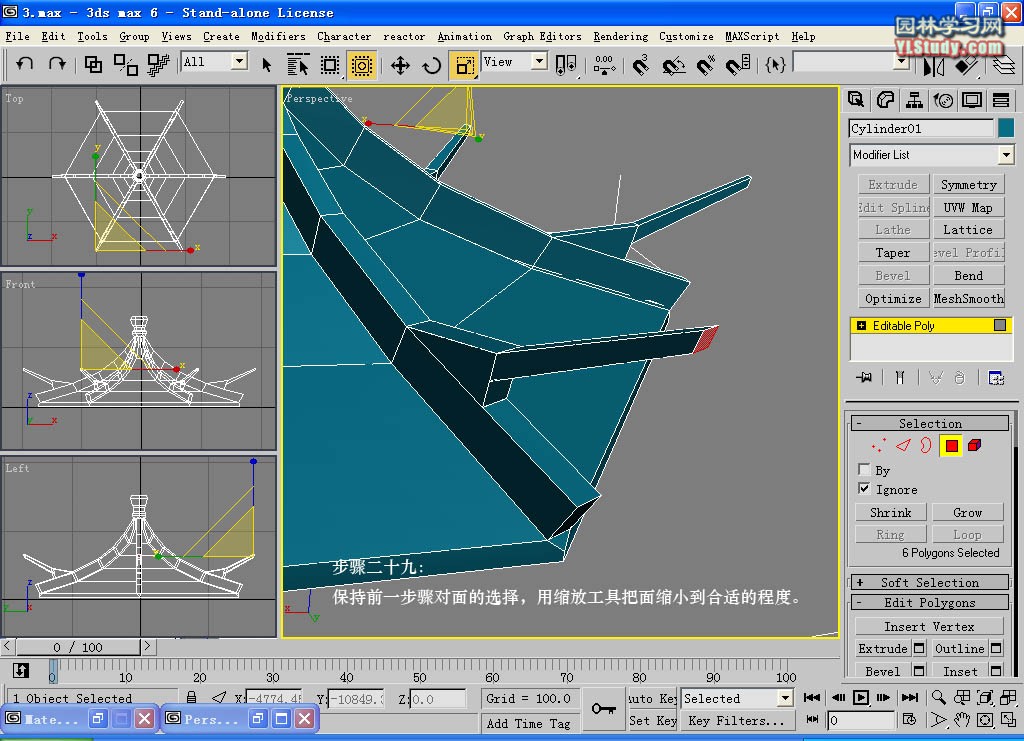Click the Play Animation button
Image resolution: width=1024 pixels, height=741 pixels.
[861, 697]
